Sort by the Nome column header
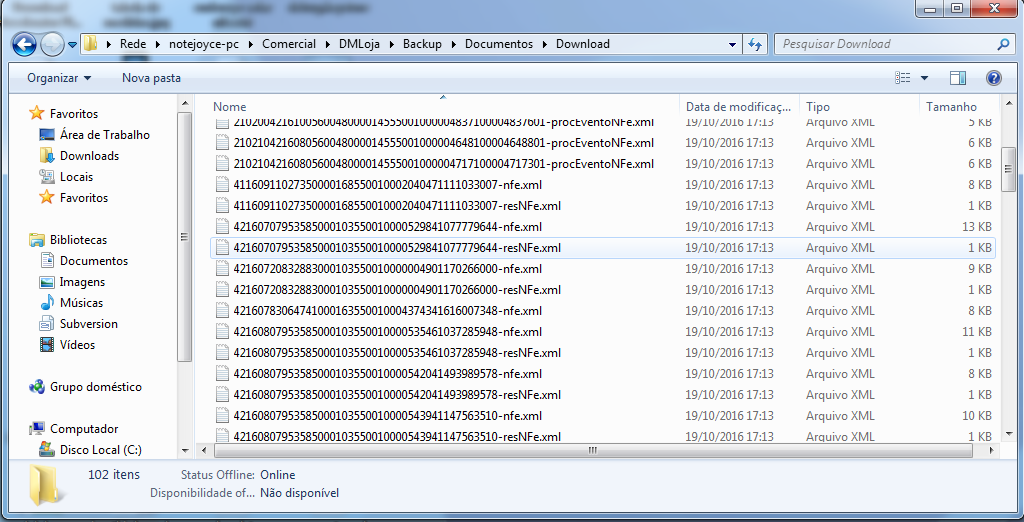The image size is (1024, 522). point(230,106)
